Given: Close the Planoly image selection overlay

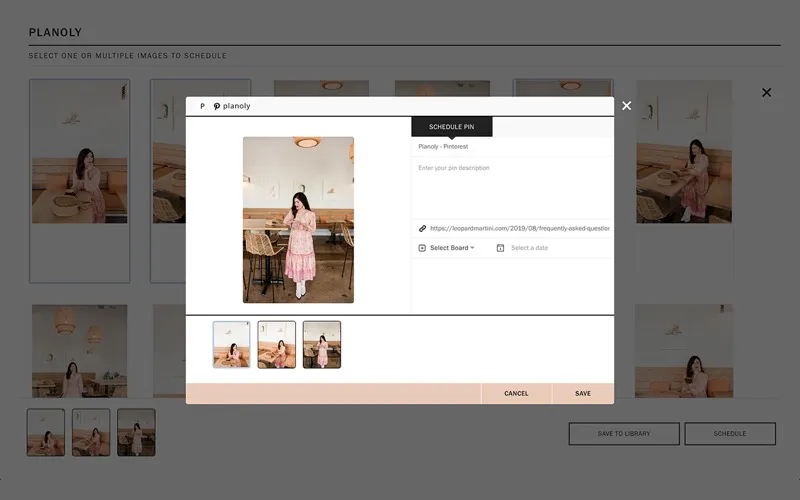Looking at the screenshot, I should click(x=766, y=92).
